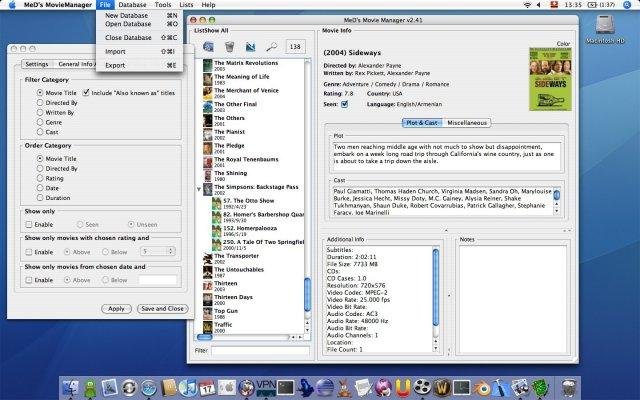Viewport: 640px width, 400px height.
Task: Open search with the magnifying glass icon
Action: [x=271, y=47]
